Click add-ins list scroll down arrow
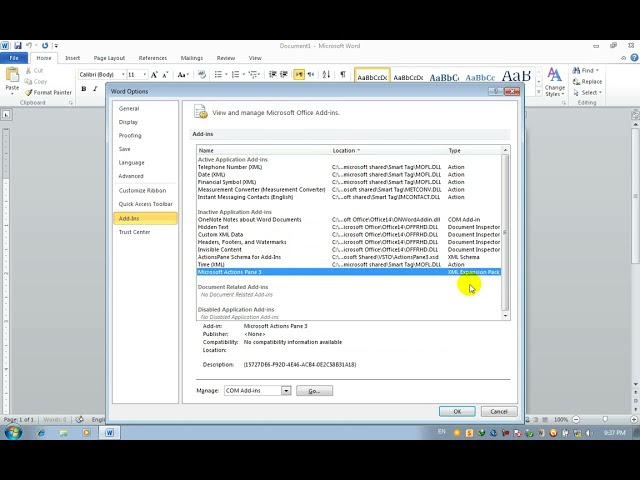This screenshot has height=480, width=640. (505, 316)
